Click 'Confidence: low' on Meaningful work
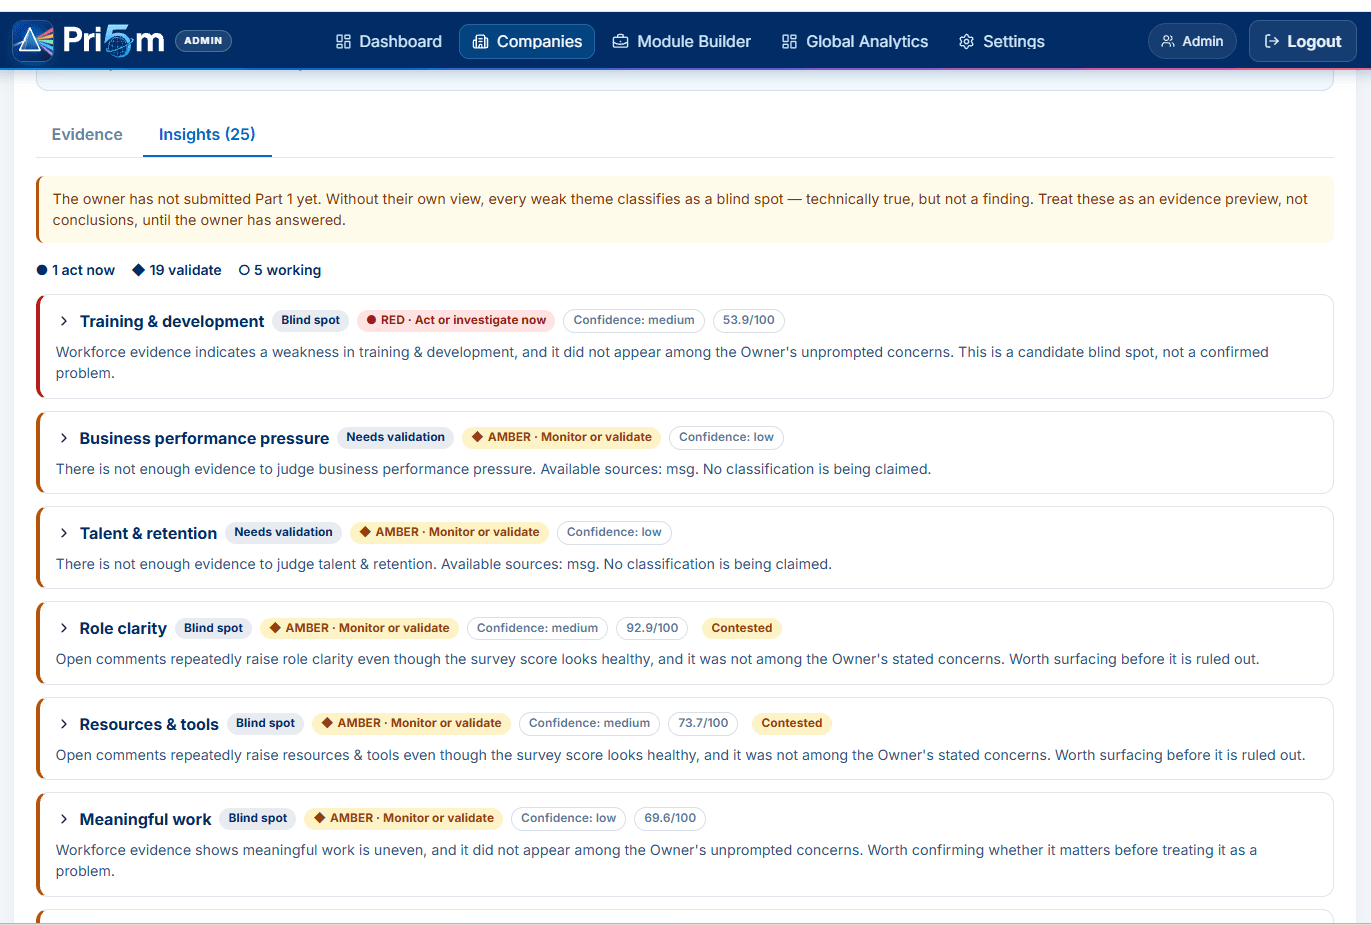 click(568, 818)
